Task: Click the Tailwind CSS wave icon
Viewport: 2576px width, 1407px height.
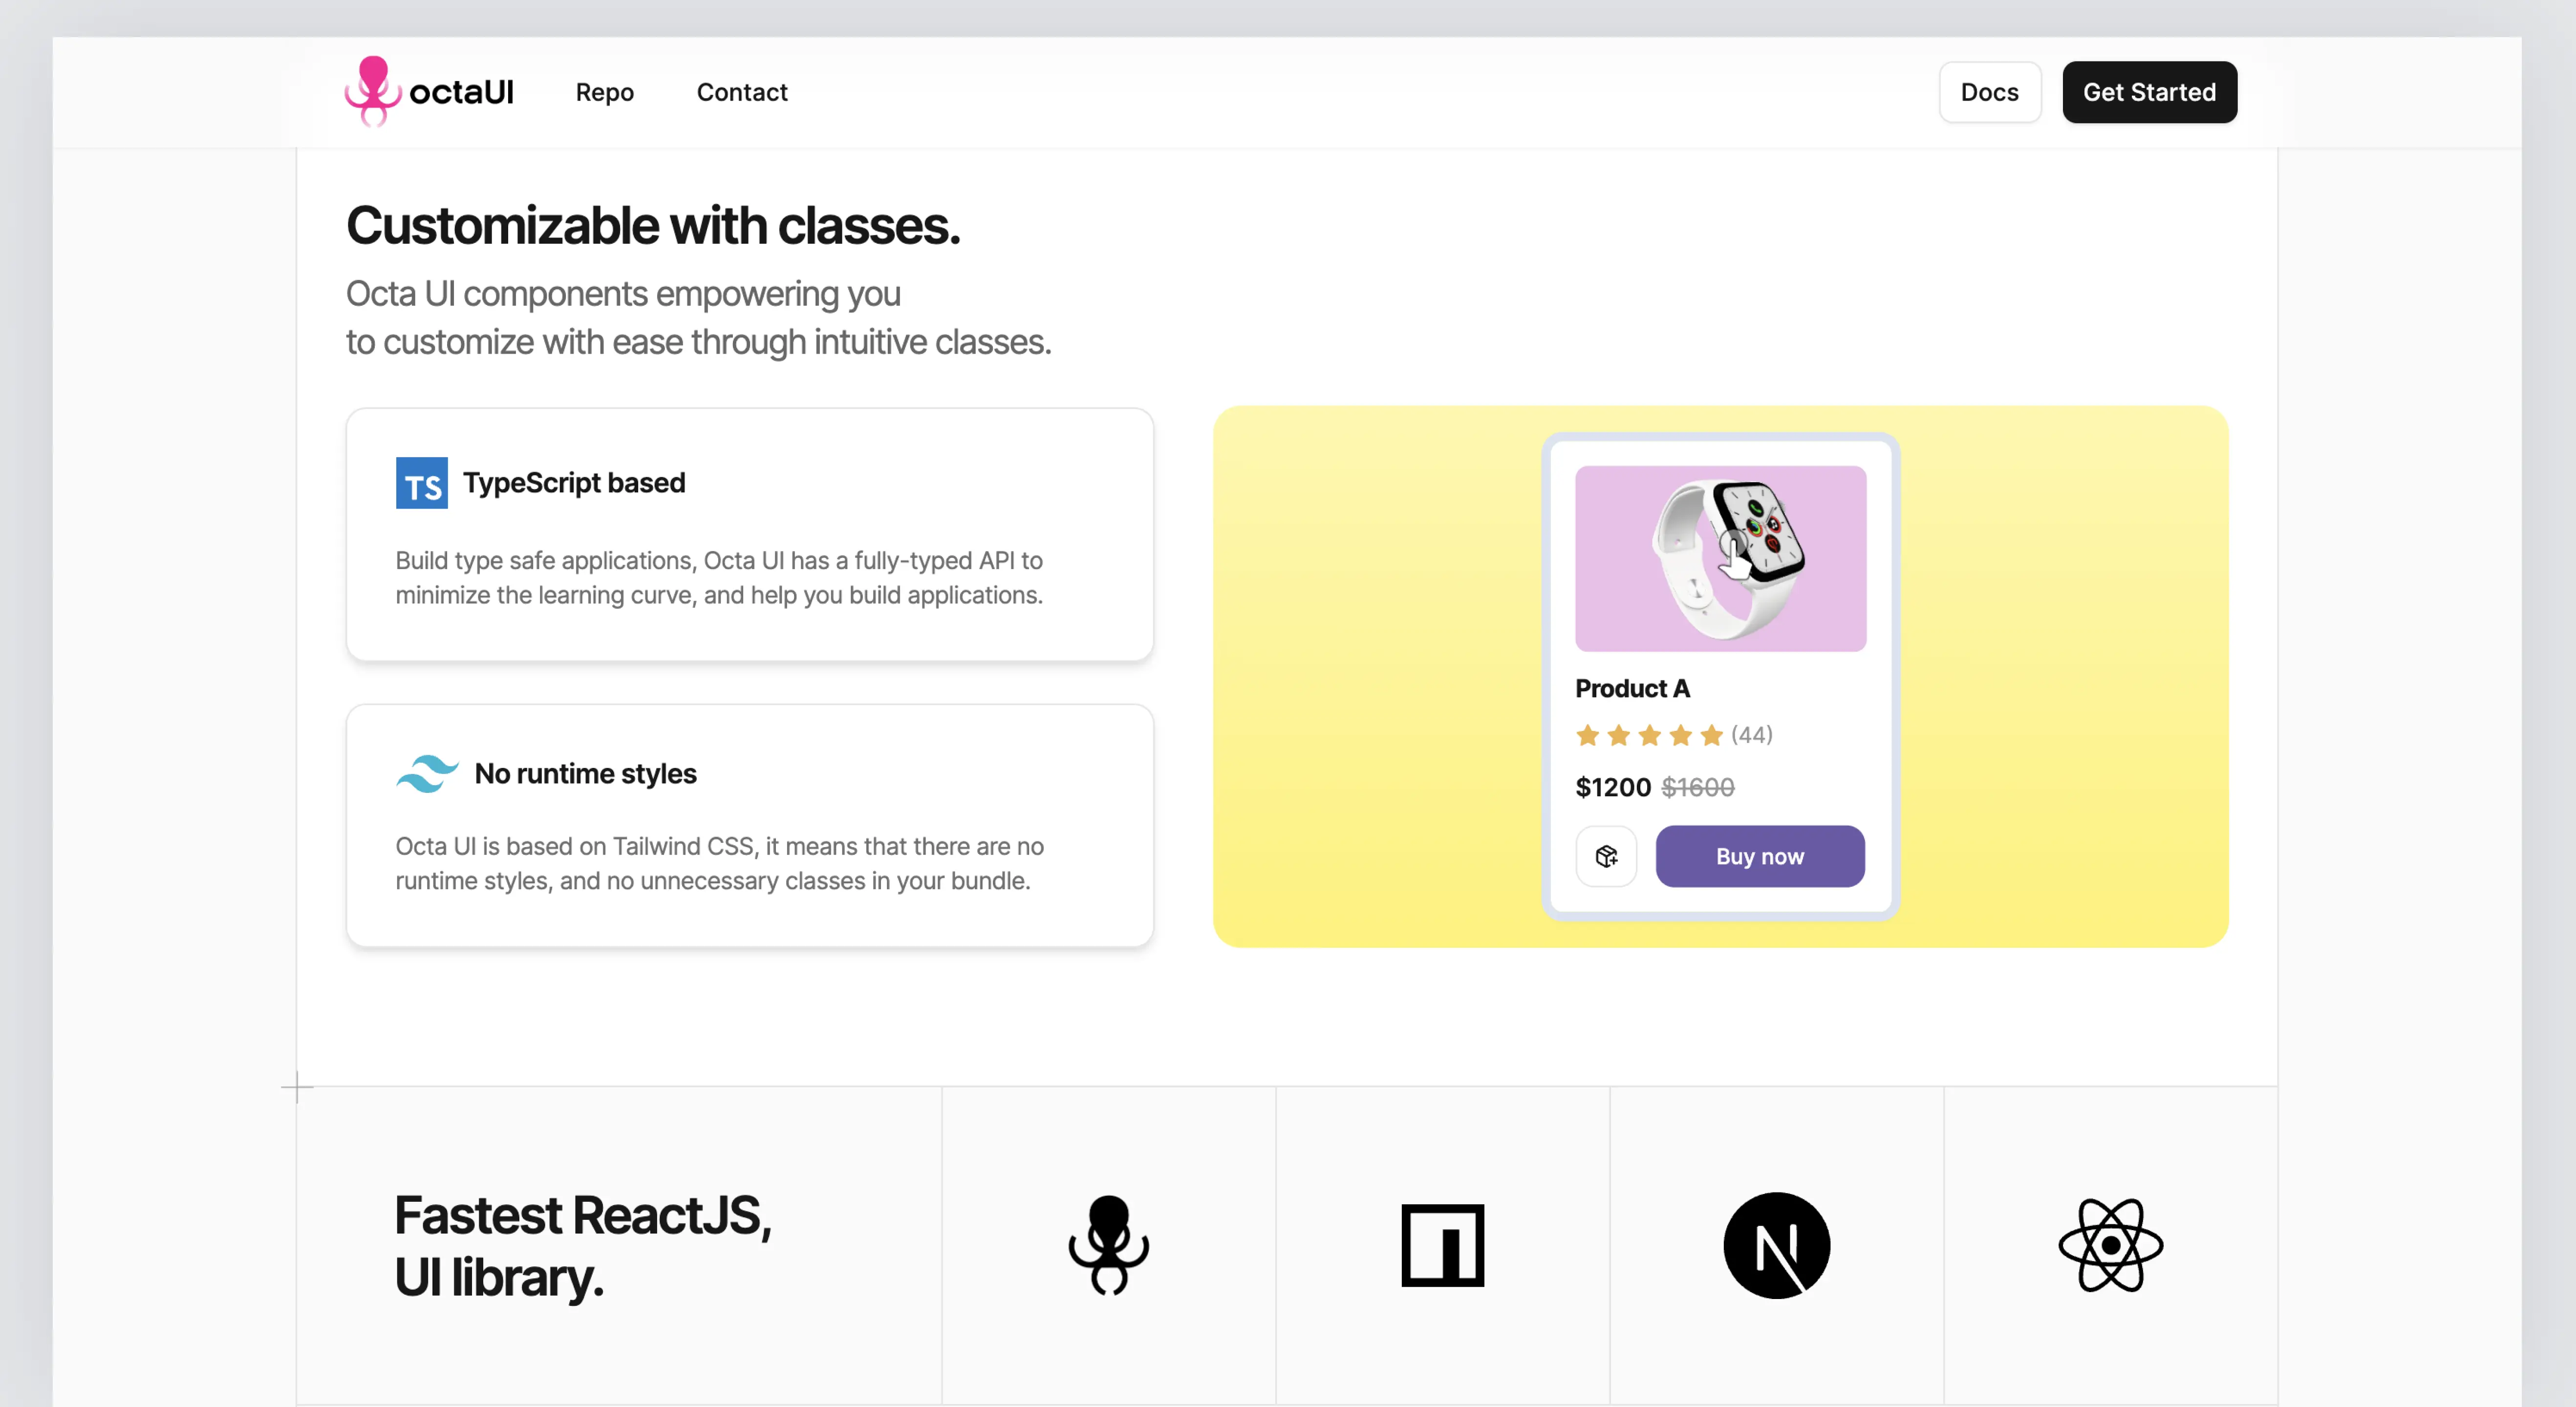Action: tap(427, 774)
